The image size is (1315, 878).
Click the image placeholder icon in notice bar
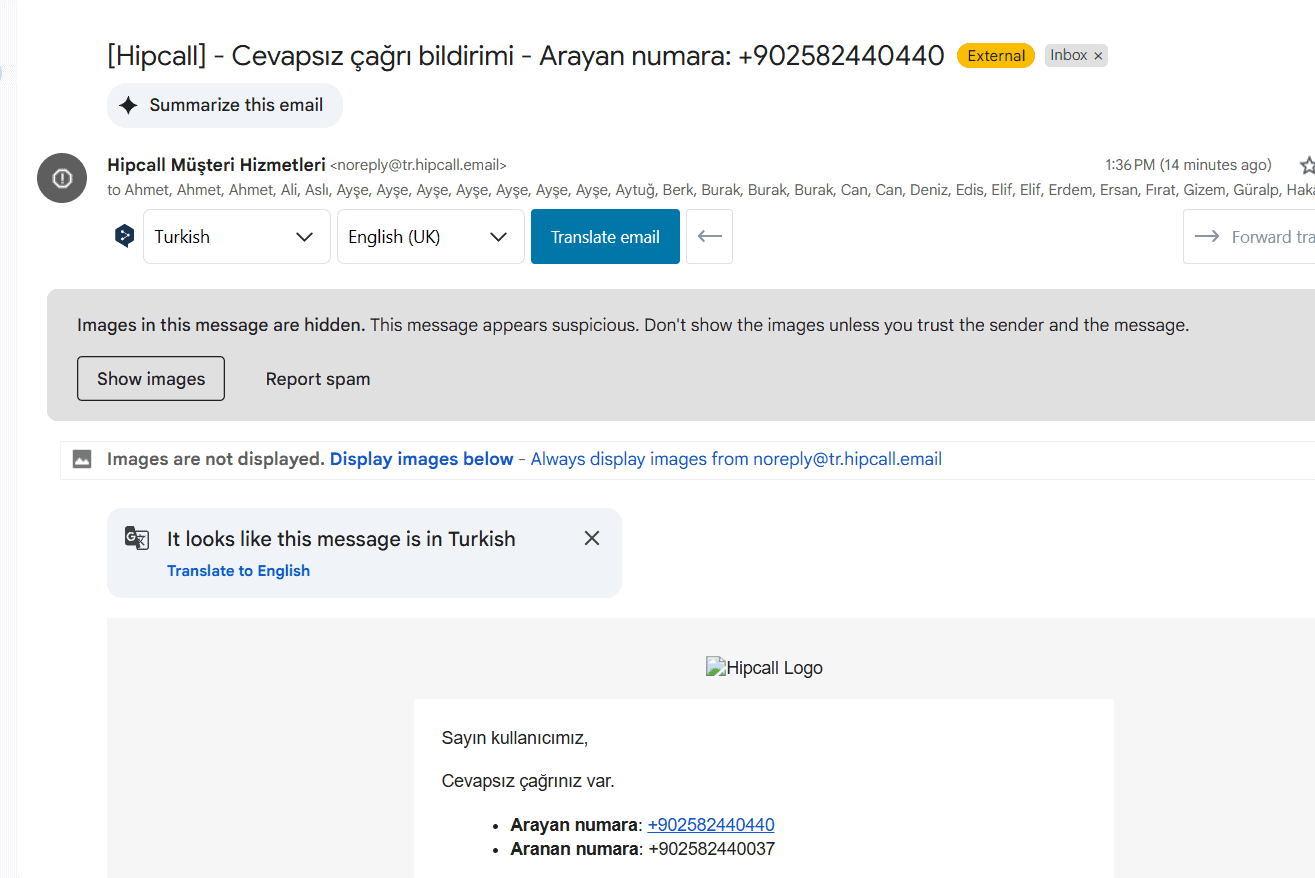point(82,459)
